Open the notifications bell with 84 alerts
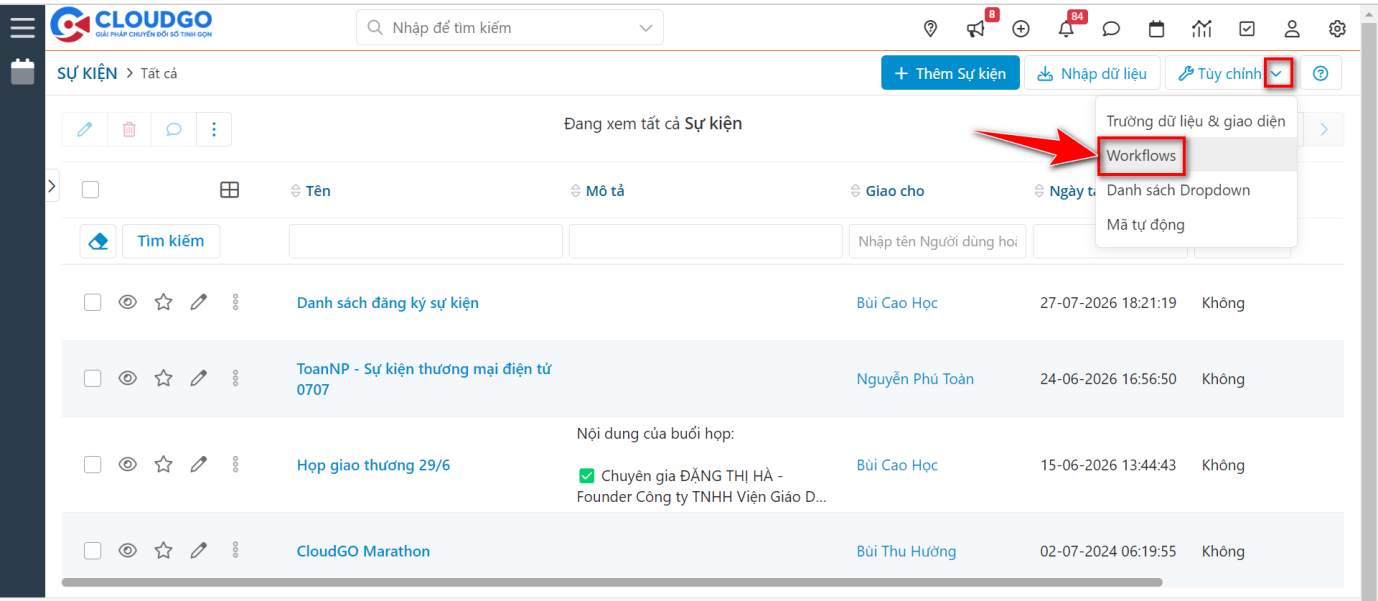The image size is (1378, 601). tap(1066, 29)
